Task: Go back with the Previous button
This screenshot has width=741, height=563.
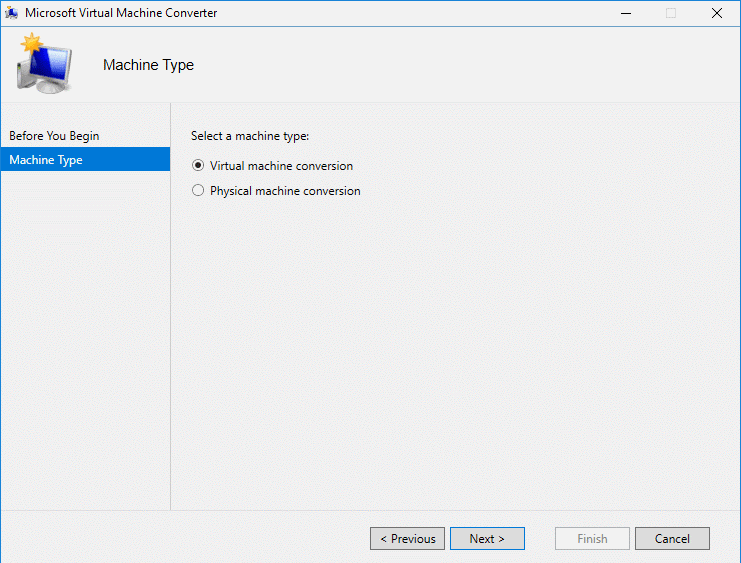Action: [x=407, y=538]
